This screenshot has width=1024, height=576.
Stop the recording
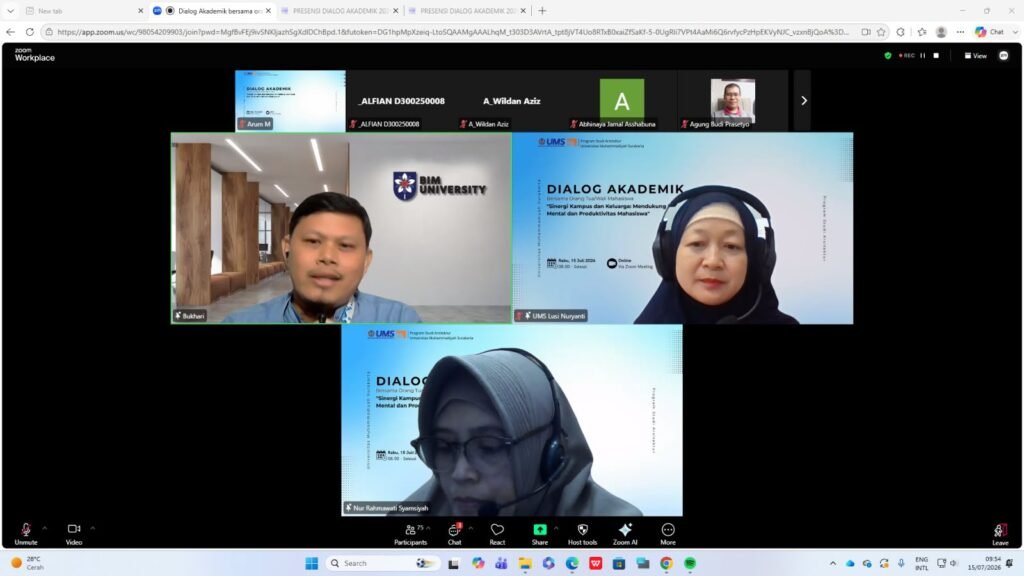click(x=936, y=56)
